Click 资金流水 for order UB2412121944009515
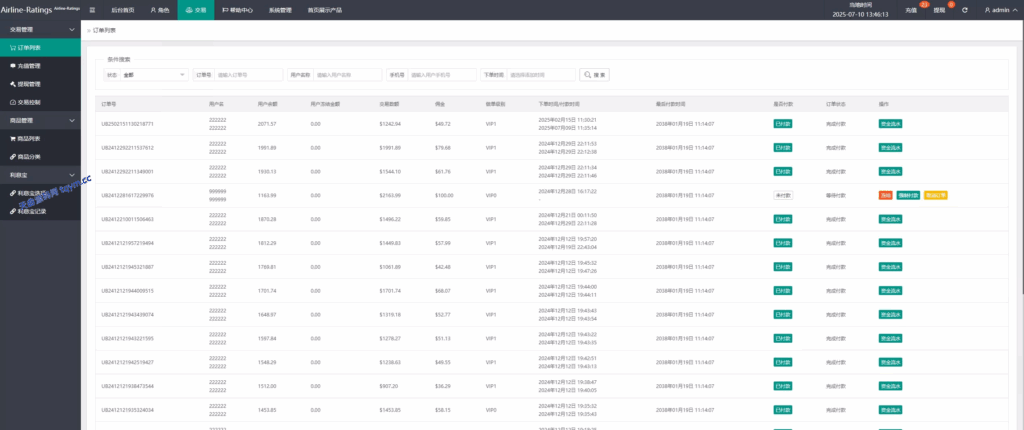Viewport: 1024px width, 430px height. coord(890,291)
